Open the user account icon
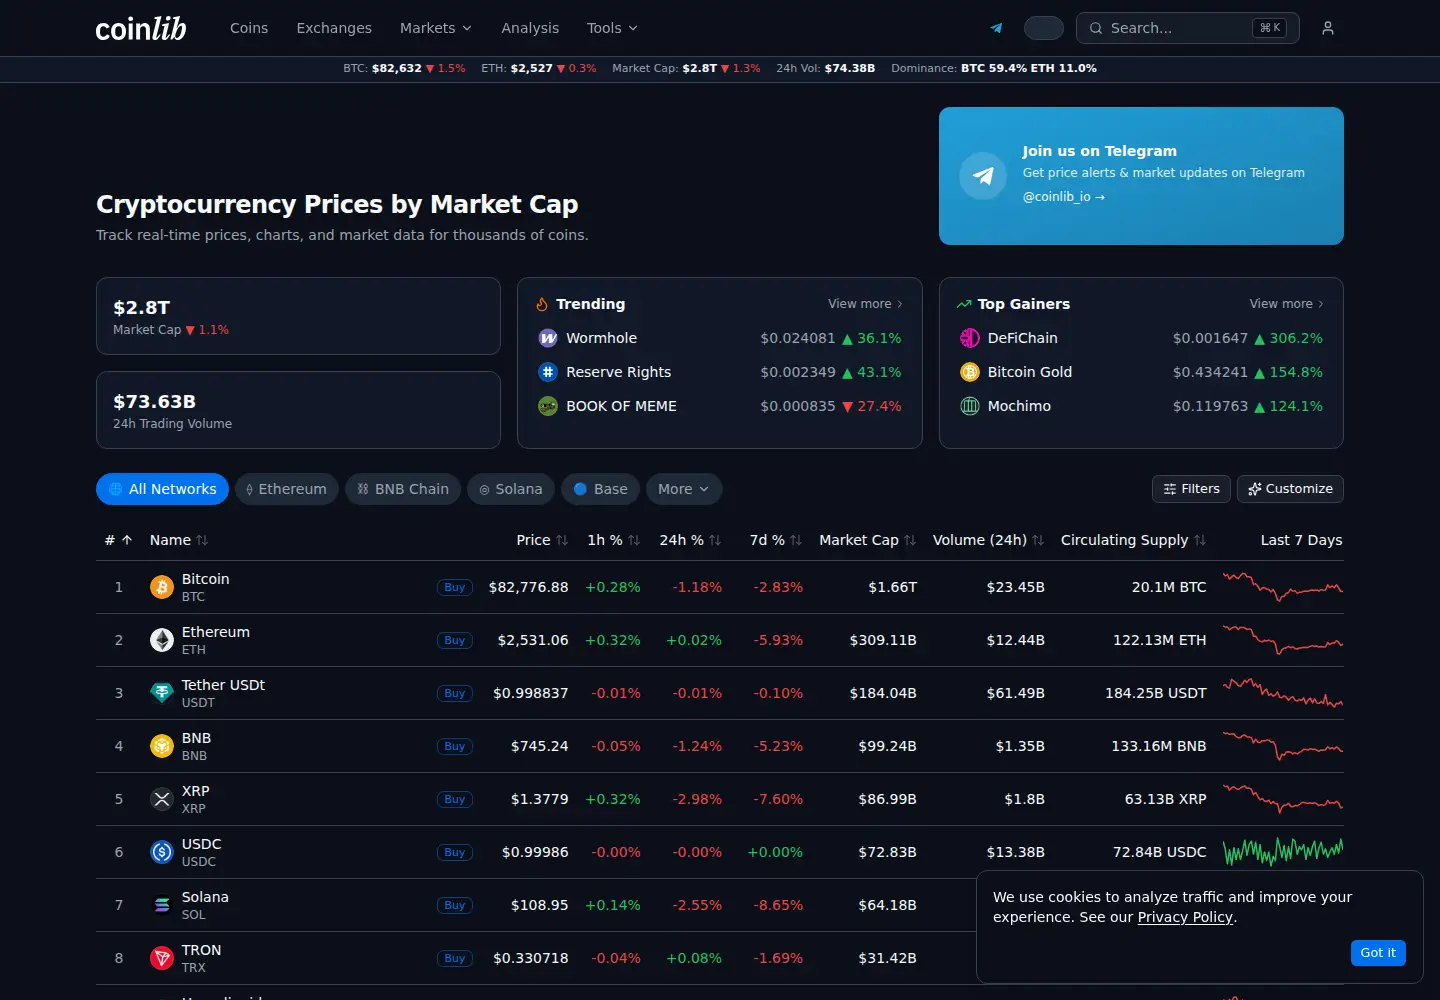This screenshot has height=1000, width=1440. pyautogui.click(x=1328, y=28)
